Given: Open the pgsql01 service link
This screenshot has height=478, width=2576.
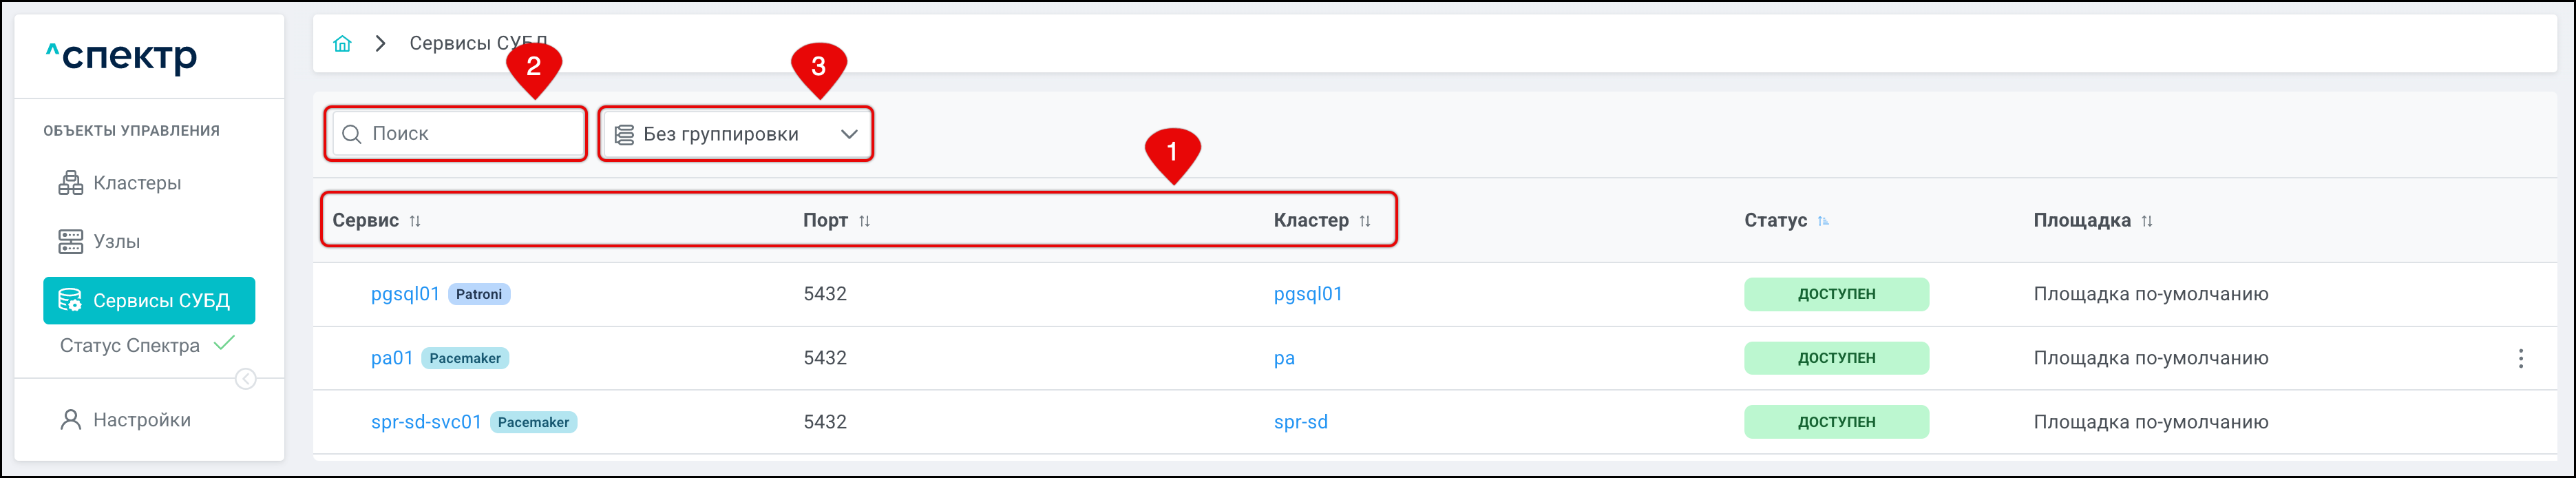Looking at the screenshot, I should pyautogui.click(x=405, y=294).
